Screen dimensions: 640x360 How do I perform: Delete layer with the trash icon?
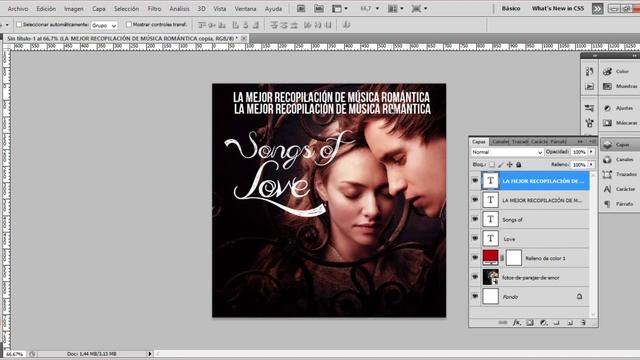(583, 322)
